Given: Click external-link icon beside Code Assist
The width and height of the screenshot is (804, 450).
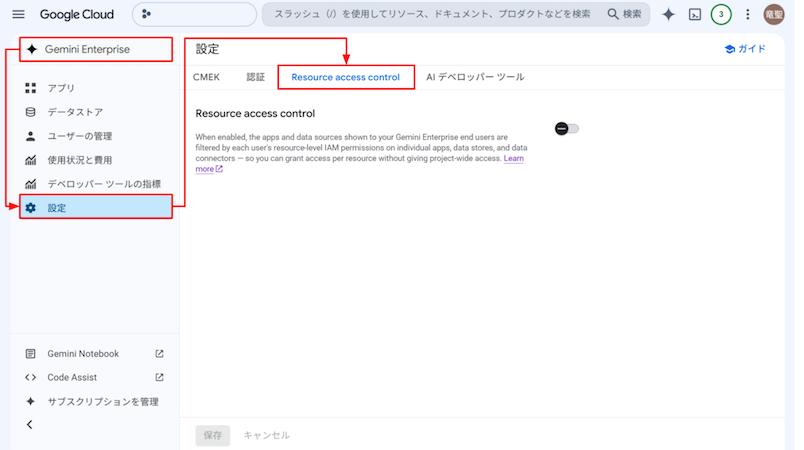Looking at the screenshot, I should (159, 377).
